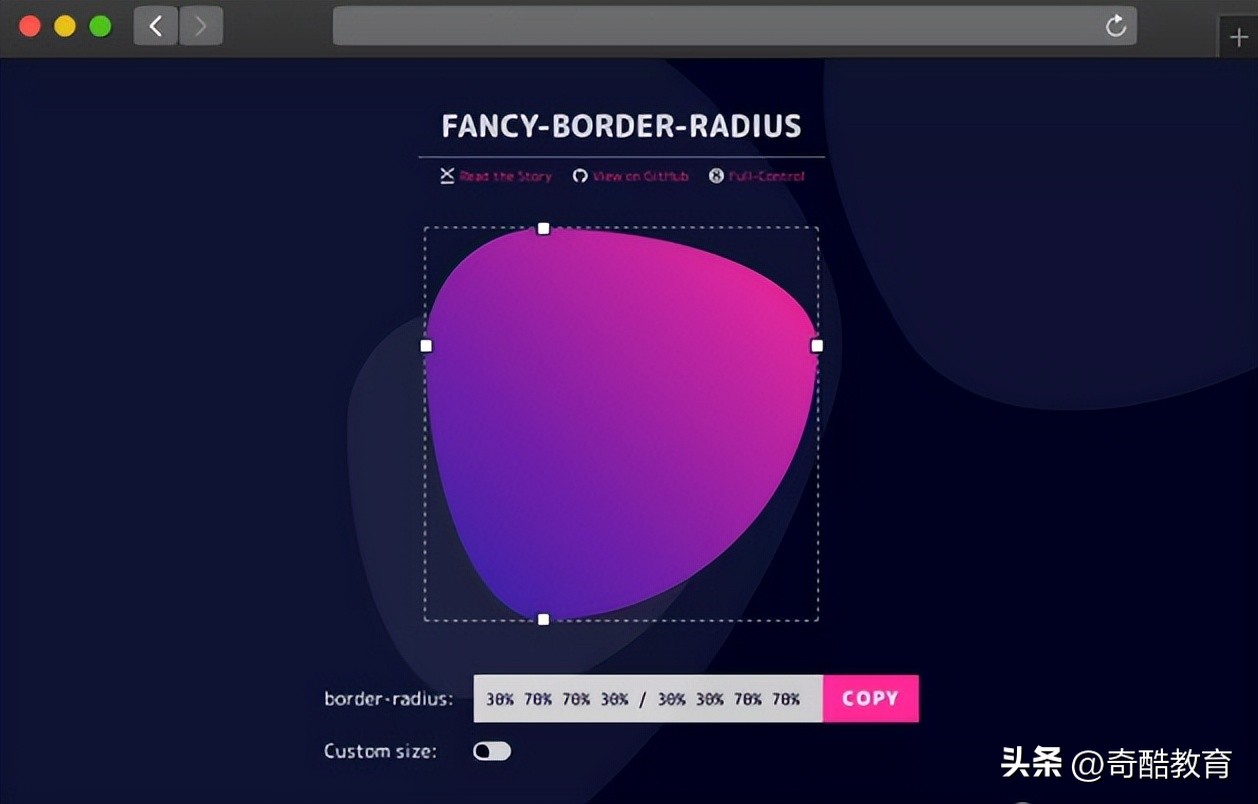Click the FANCY-BORDER-RADIUS title
Viewport: 1258px width, 804px height.
622,126
